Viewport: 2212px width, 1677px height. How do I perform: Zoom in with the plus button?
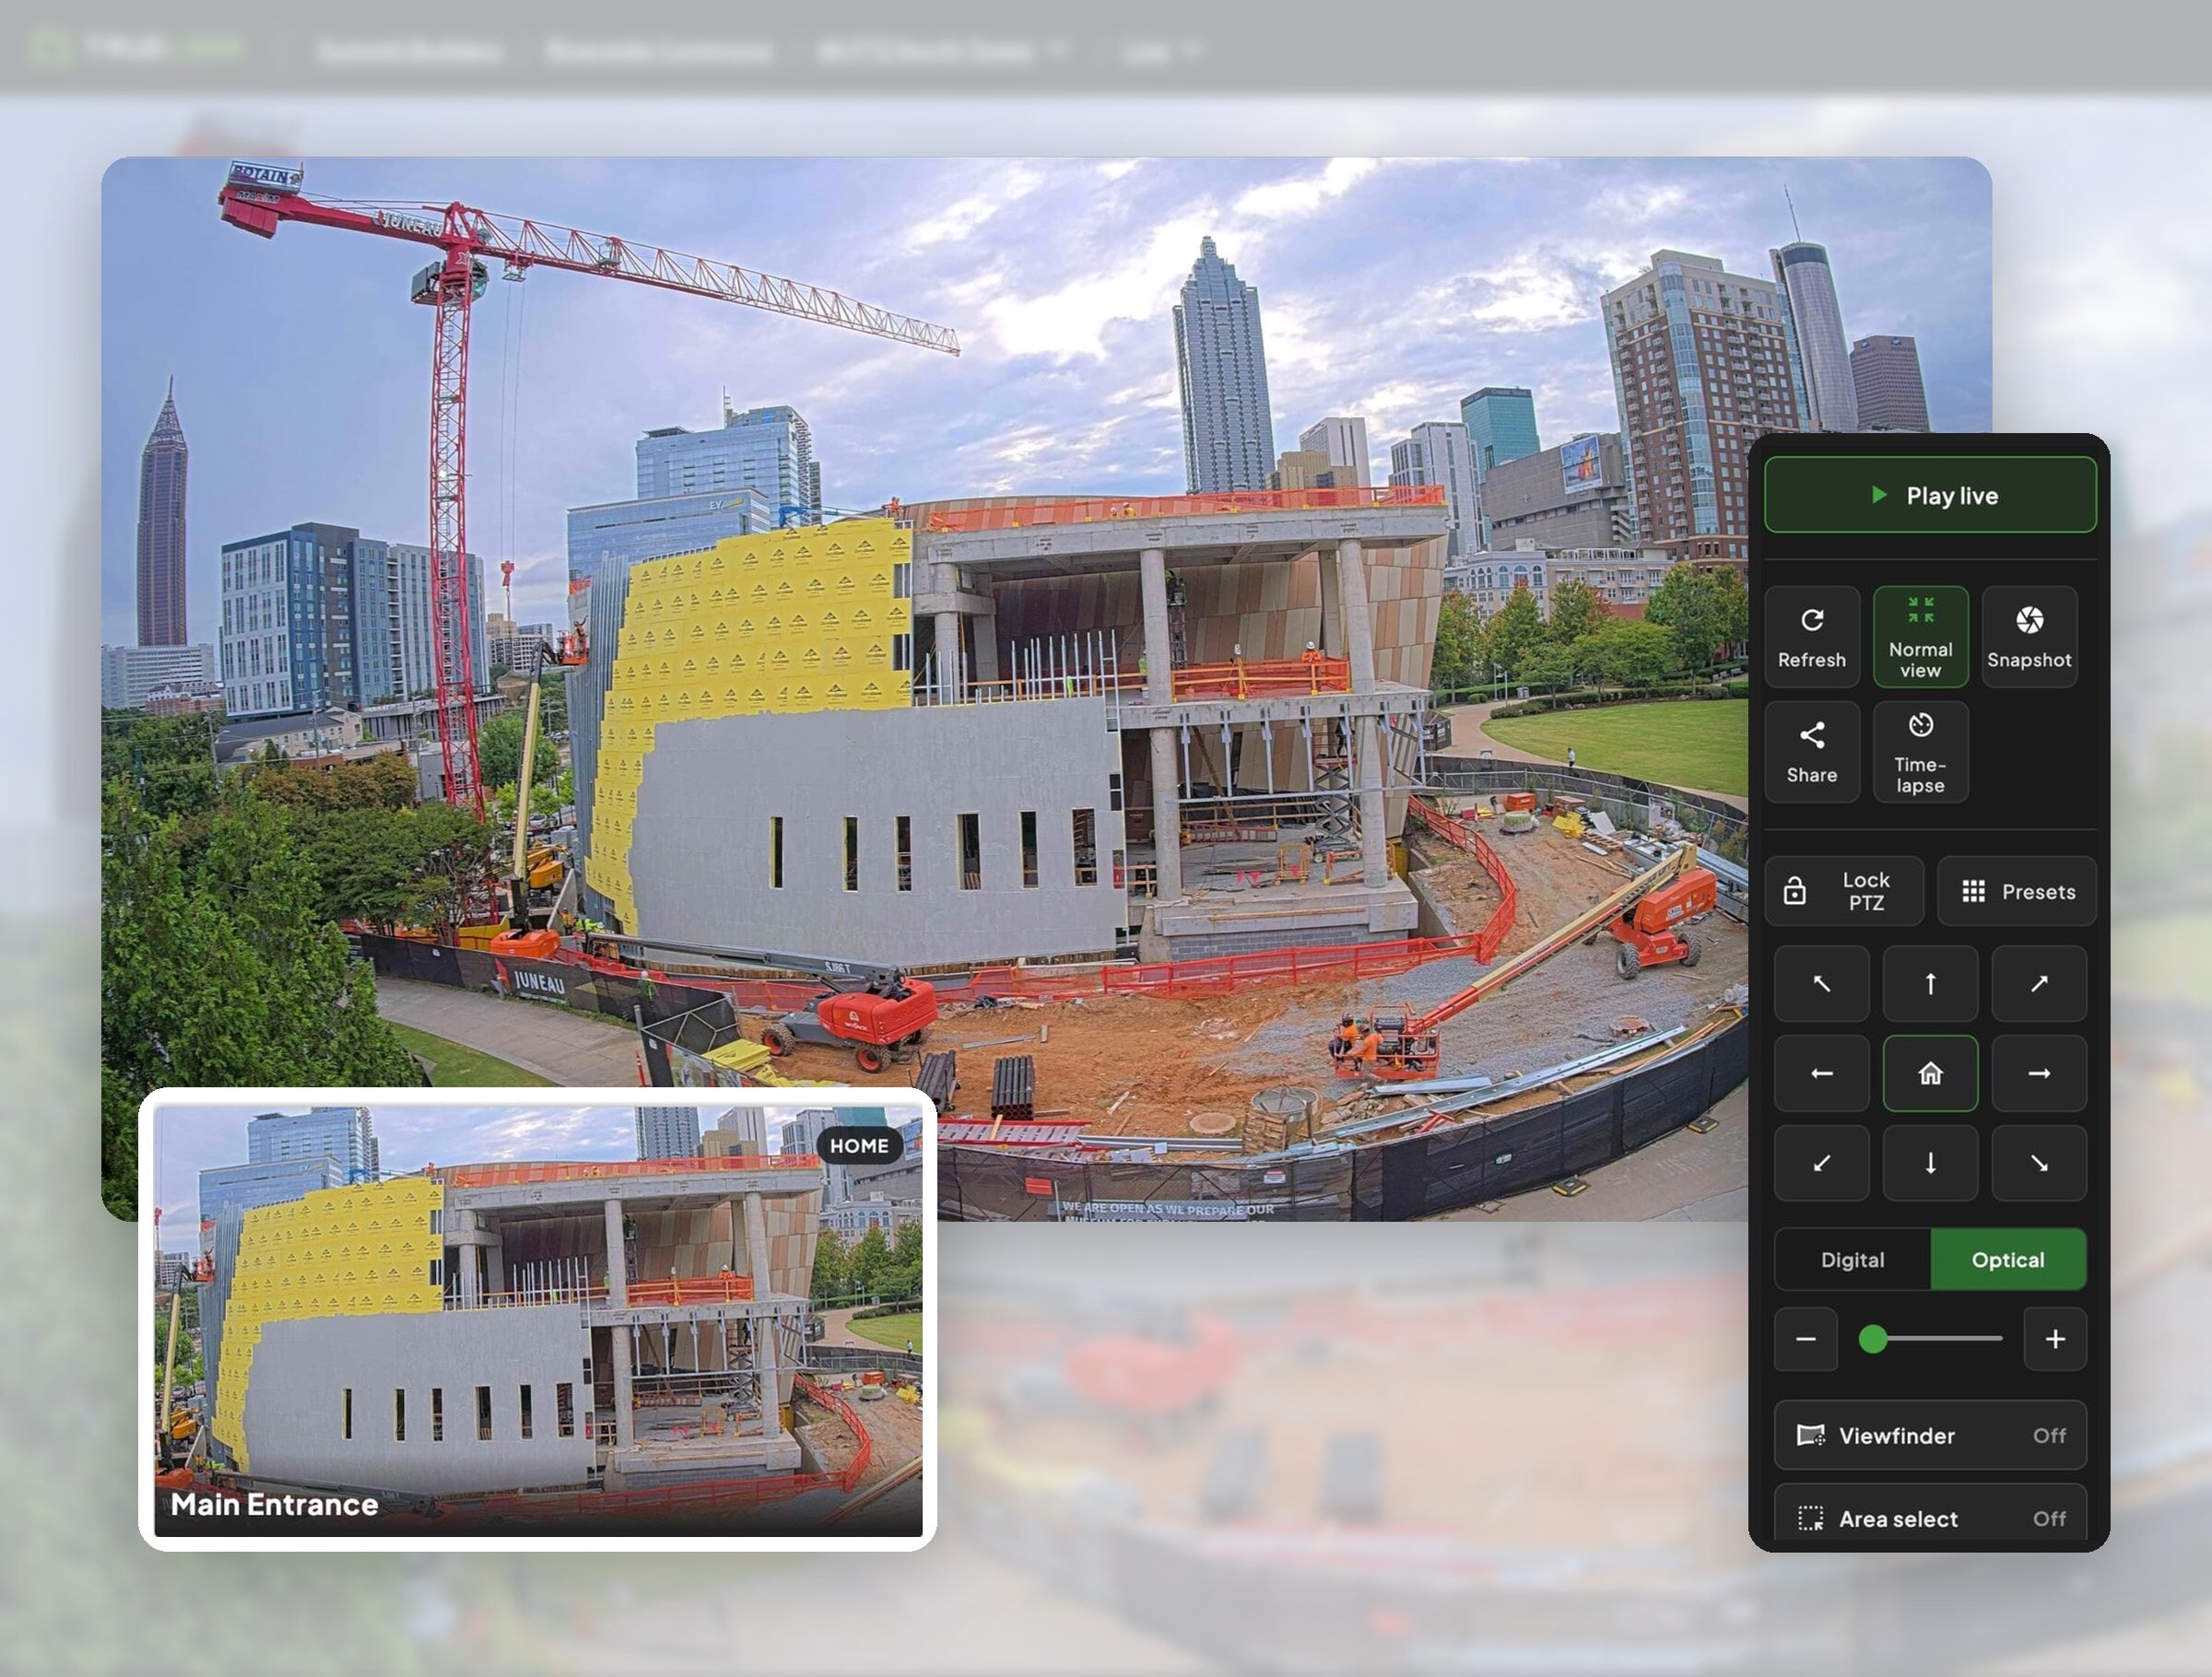(2055, 1339)
